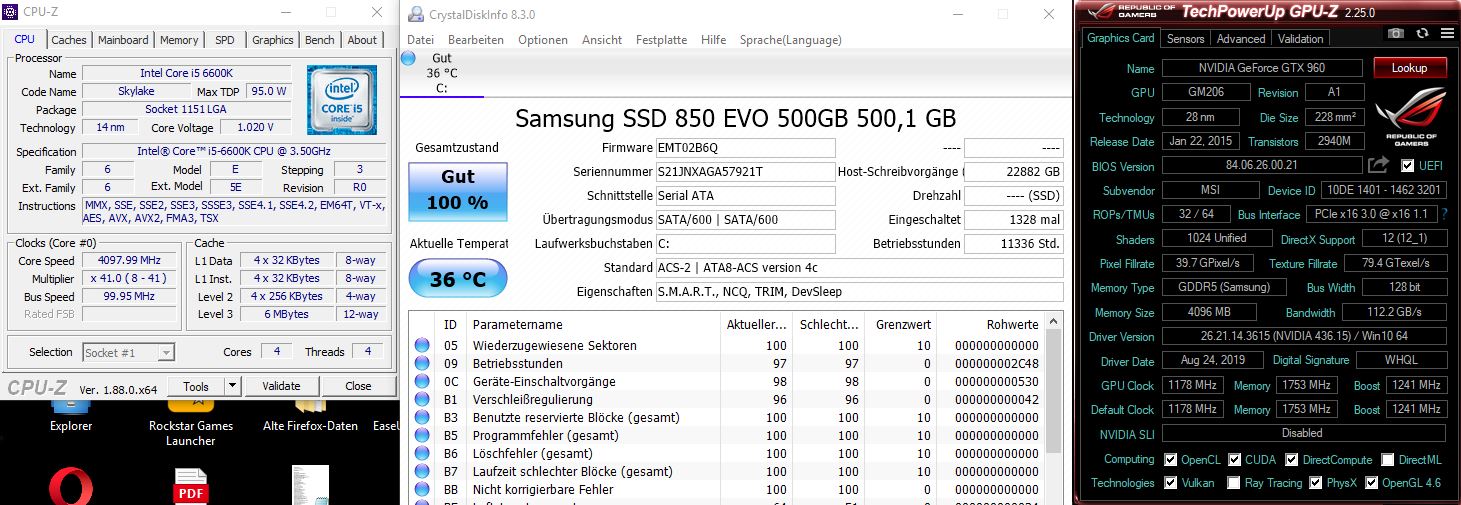Toggle the OpenCL checkbox

pyautogui.click(x=1171, y=460)
